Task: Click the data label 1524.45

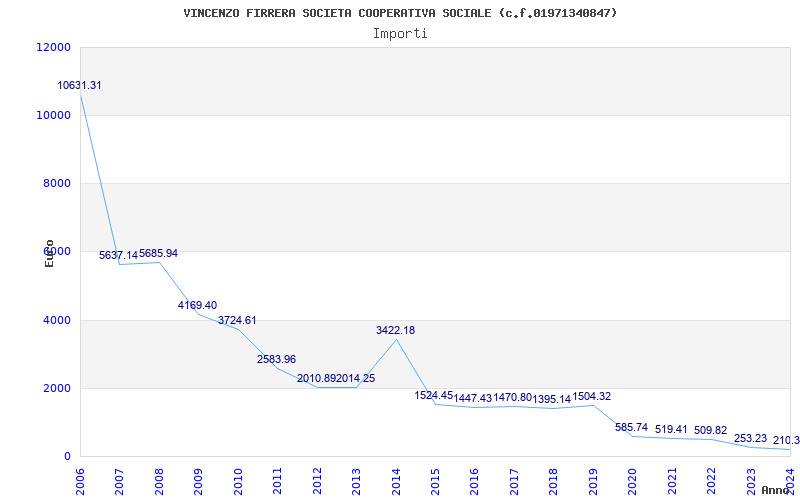Action: coord(434,395)
